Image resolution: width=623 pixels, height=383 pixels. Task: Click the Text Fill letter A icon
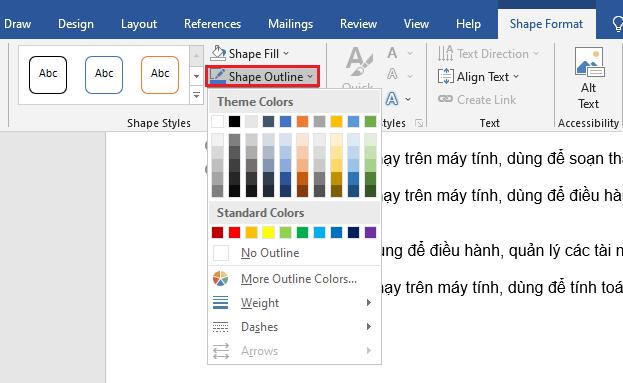(x=392, y=53)
